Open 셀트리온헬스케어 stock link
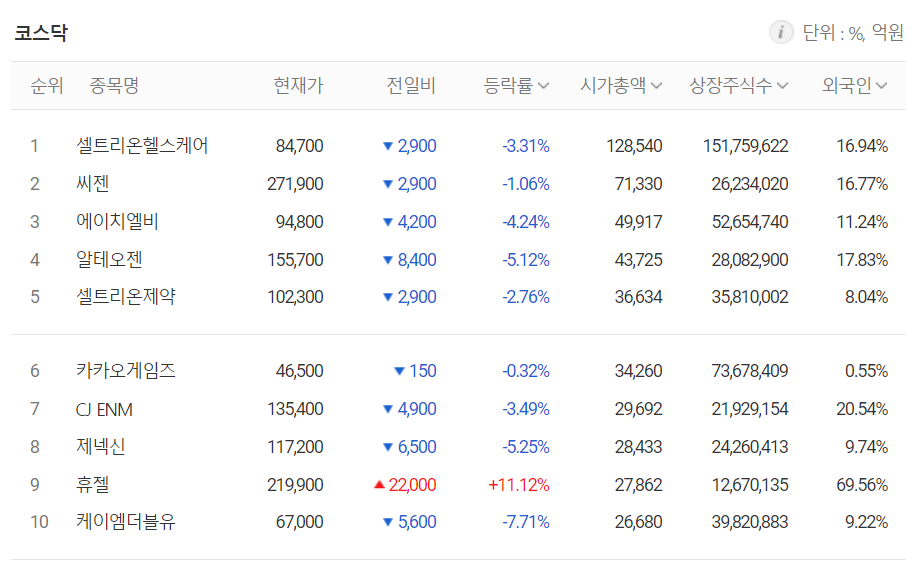923x569 pixels. [142, 145]
